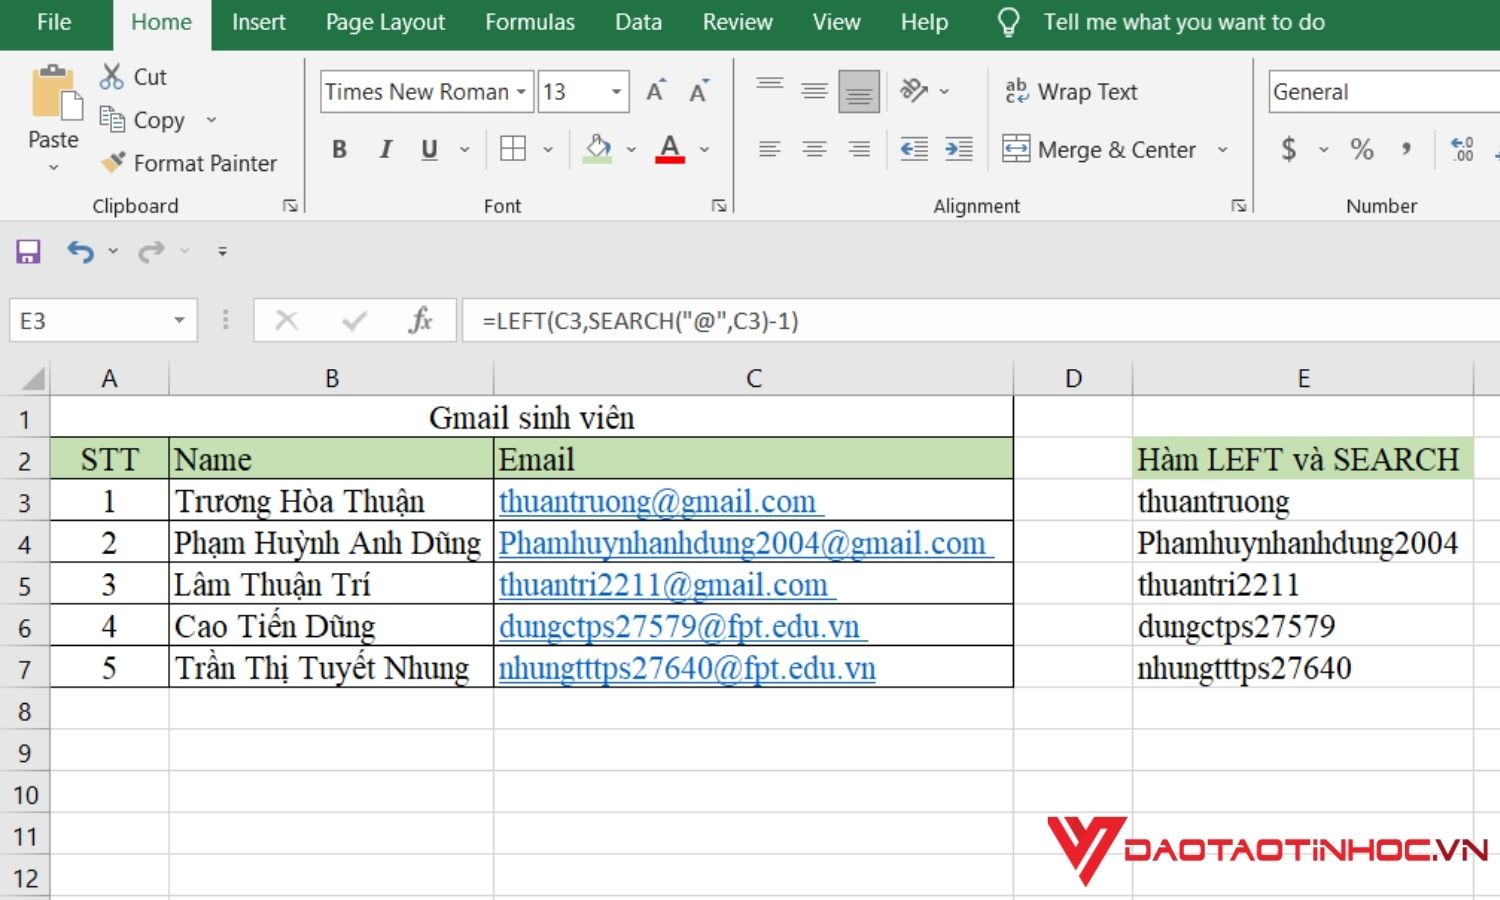Select the Percent Style number format
The height and width of the screenshot is (900, 1500).
(x=1361, y=149)
